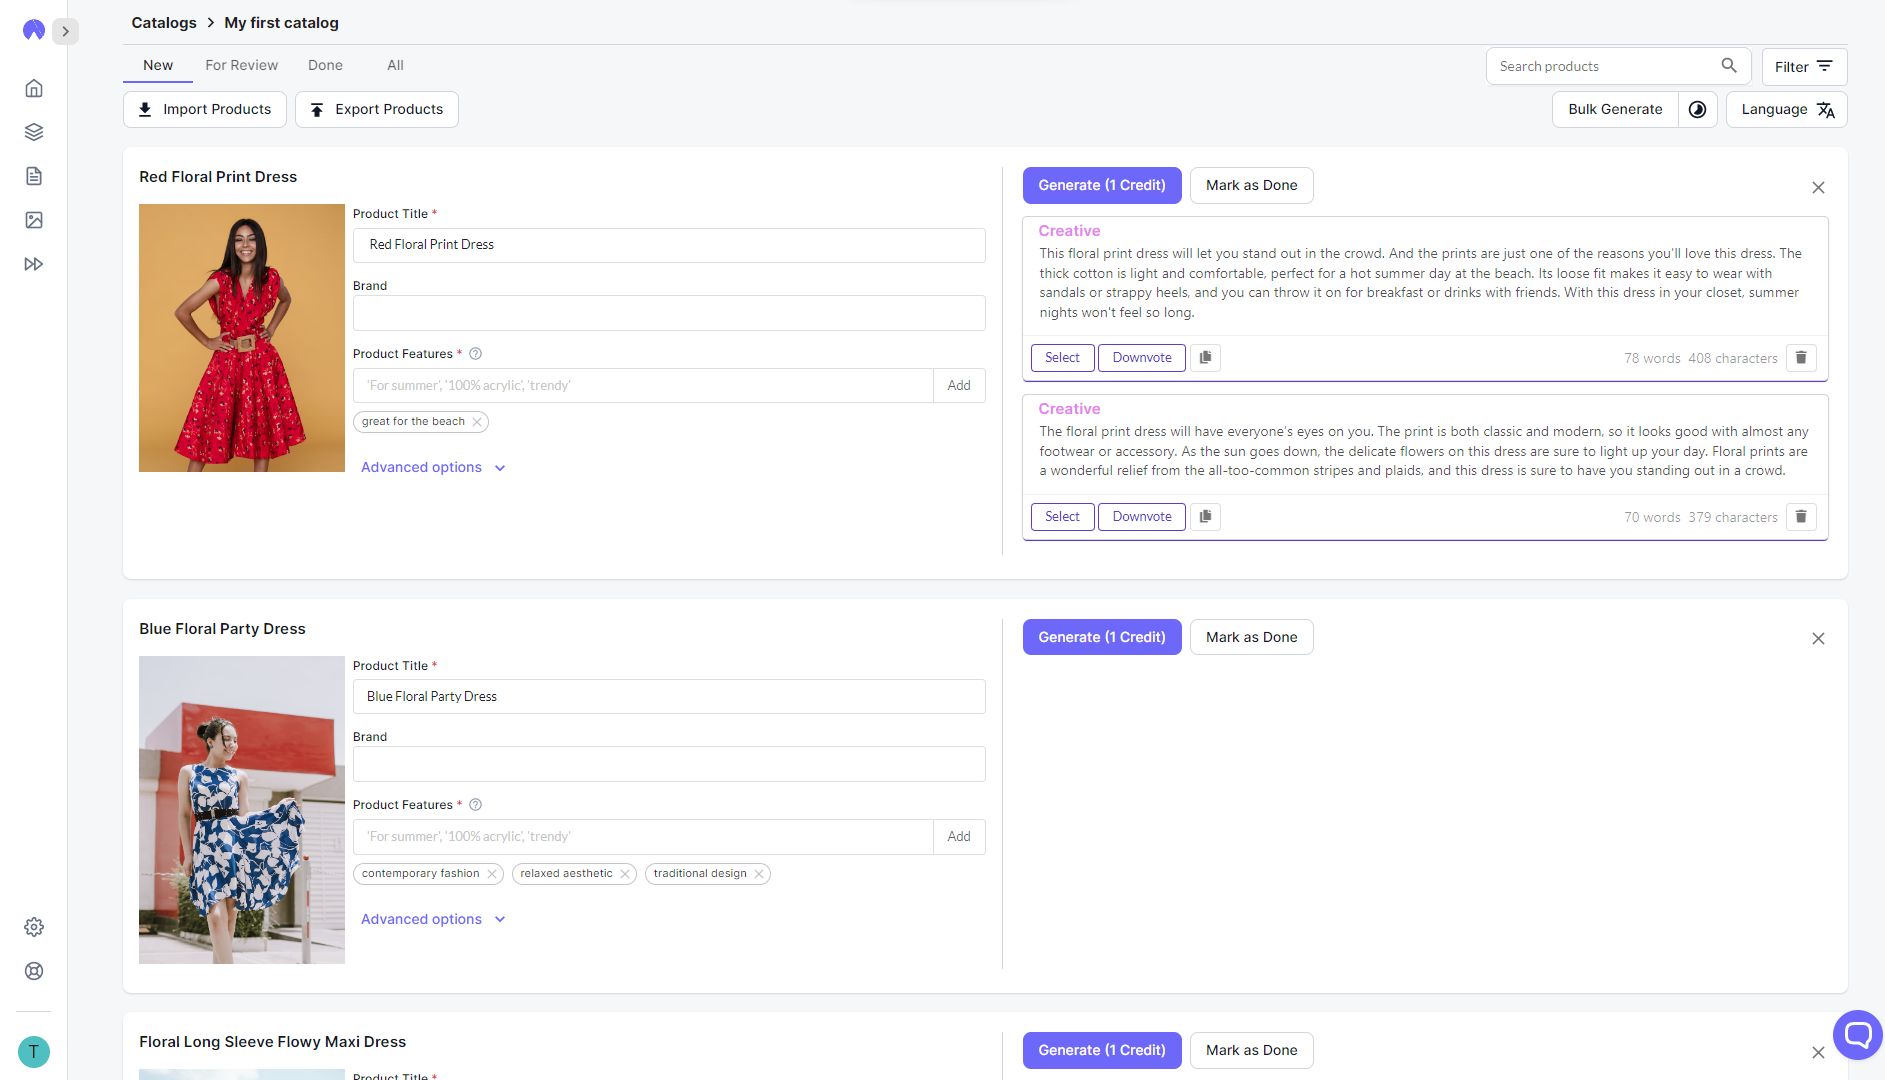The width and height of the screenshot is (1885, 1080).
Task: Expand Advanced options for Blue Floral dress
Action: [433, 919]
